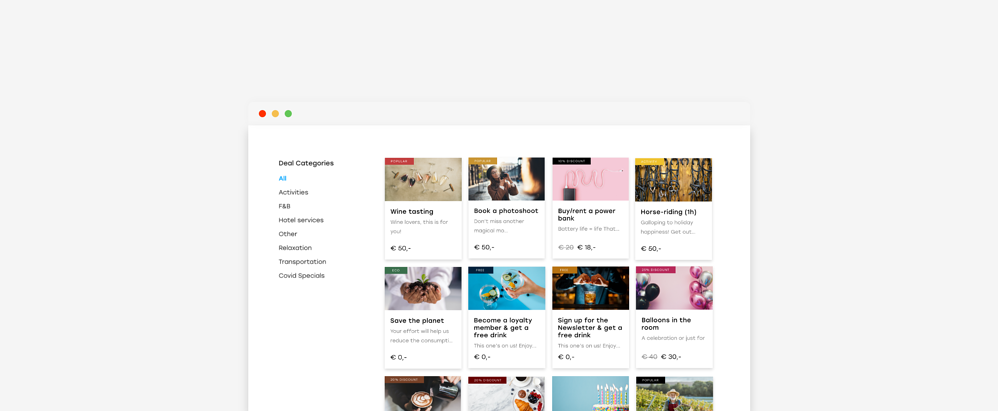998x411 pixels.
Task: Click the Deal Categories heading
Action: pos(306,164)
